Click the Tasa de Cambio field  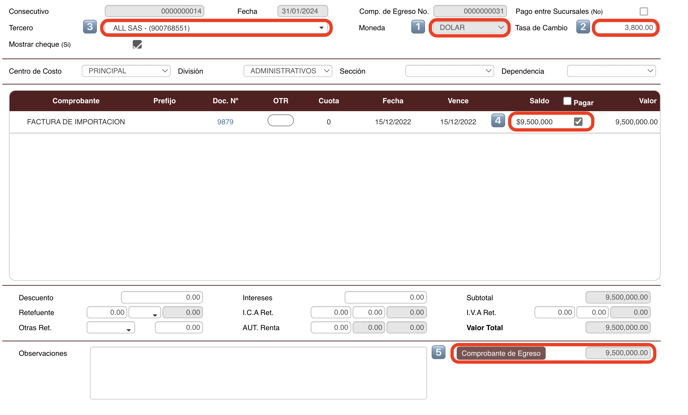click(x=626, y=28)
